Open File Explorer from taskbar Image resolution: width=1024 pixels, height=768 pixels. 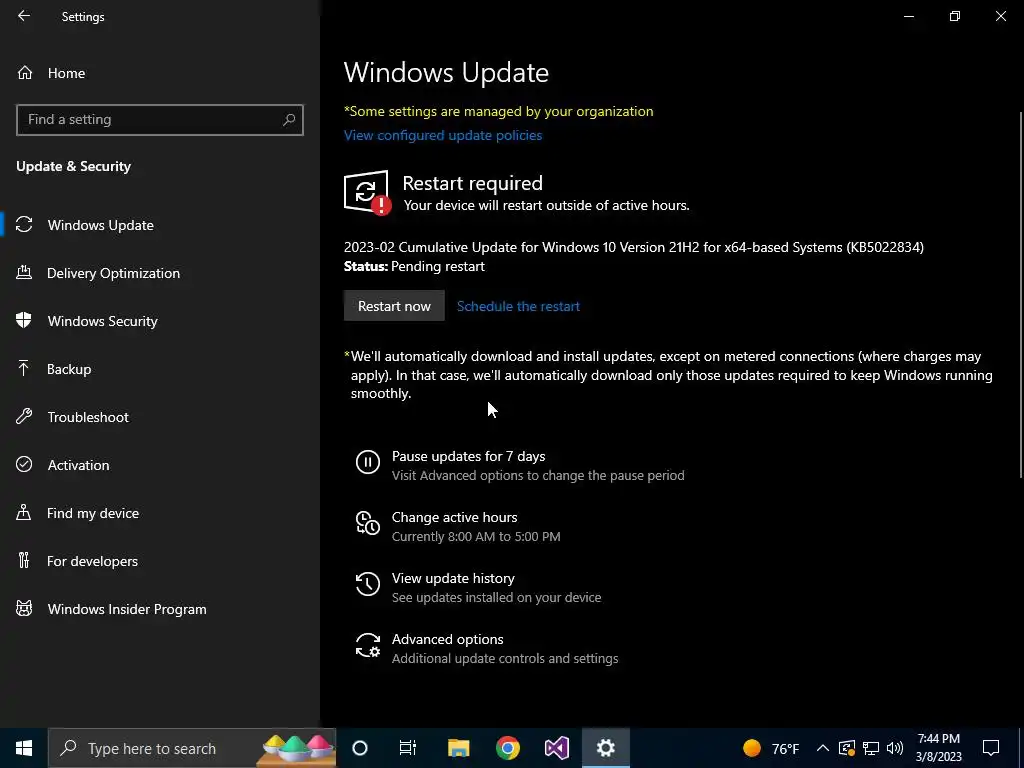[x=458, y=748]
